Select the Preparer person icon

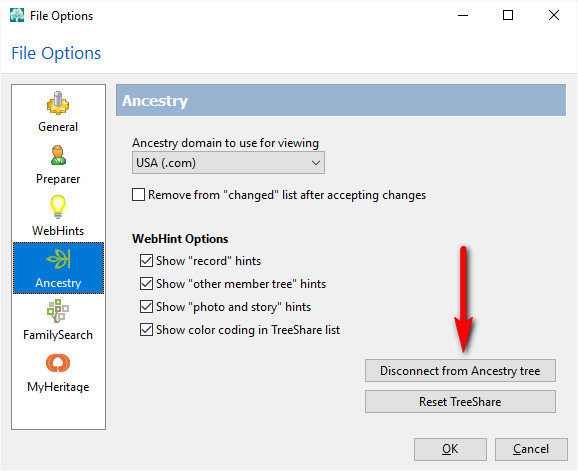pos(58,155)
